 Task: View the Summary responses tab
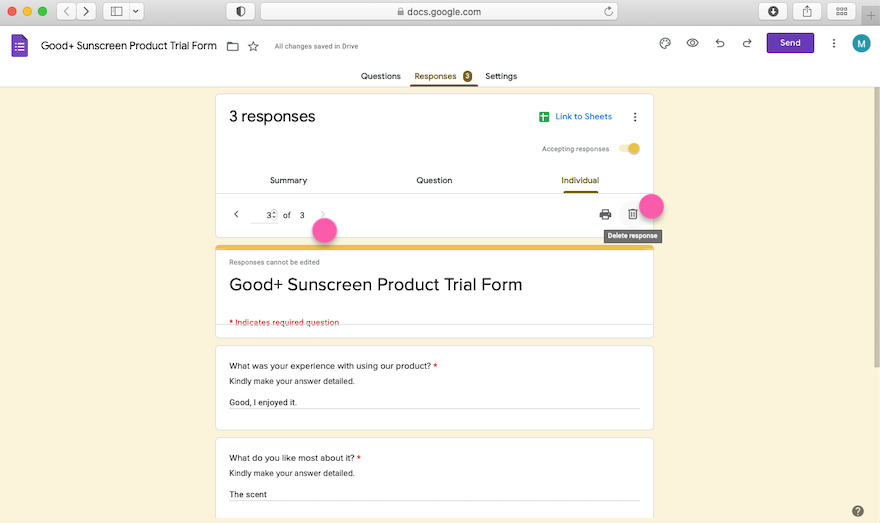coord(288,181)
